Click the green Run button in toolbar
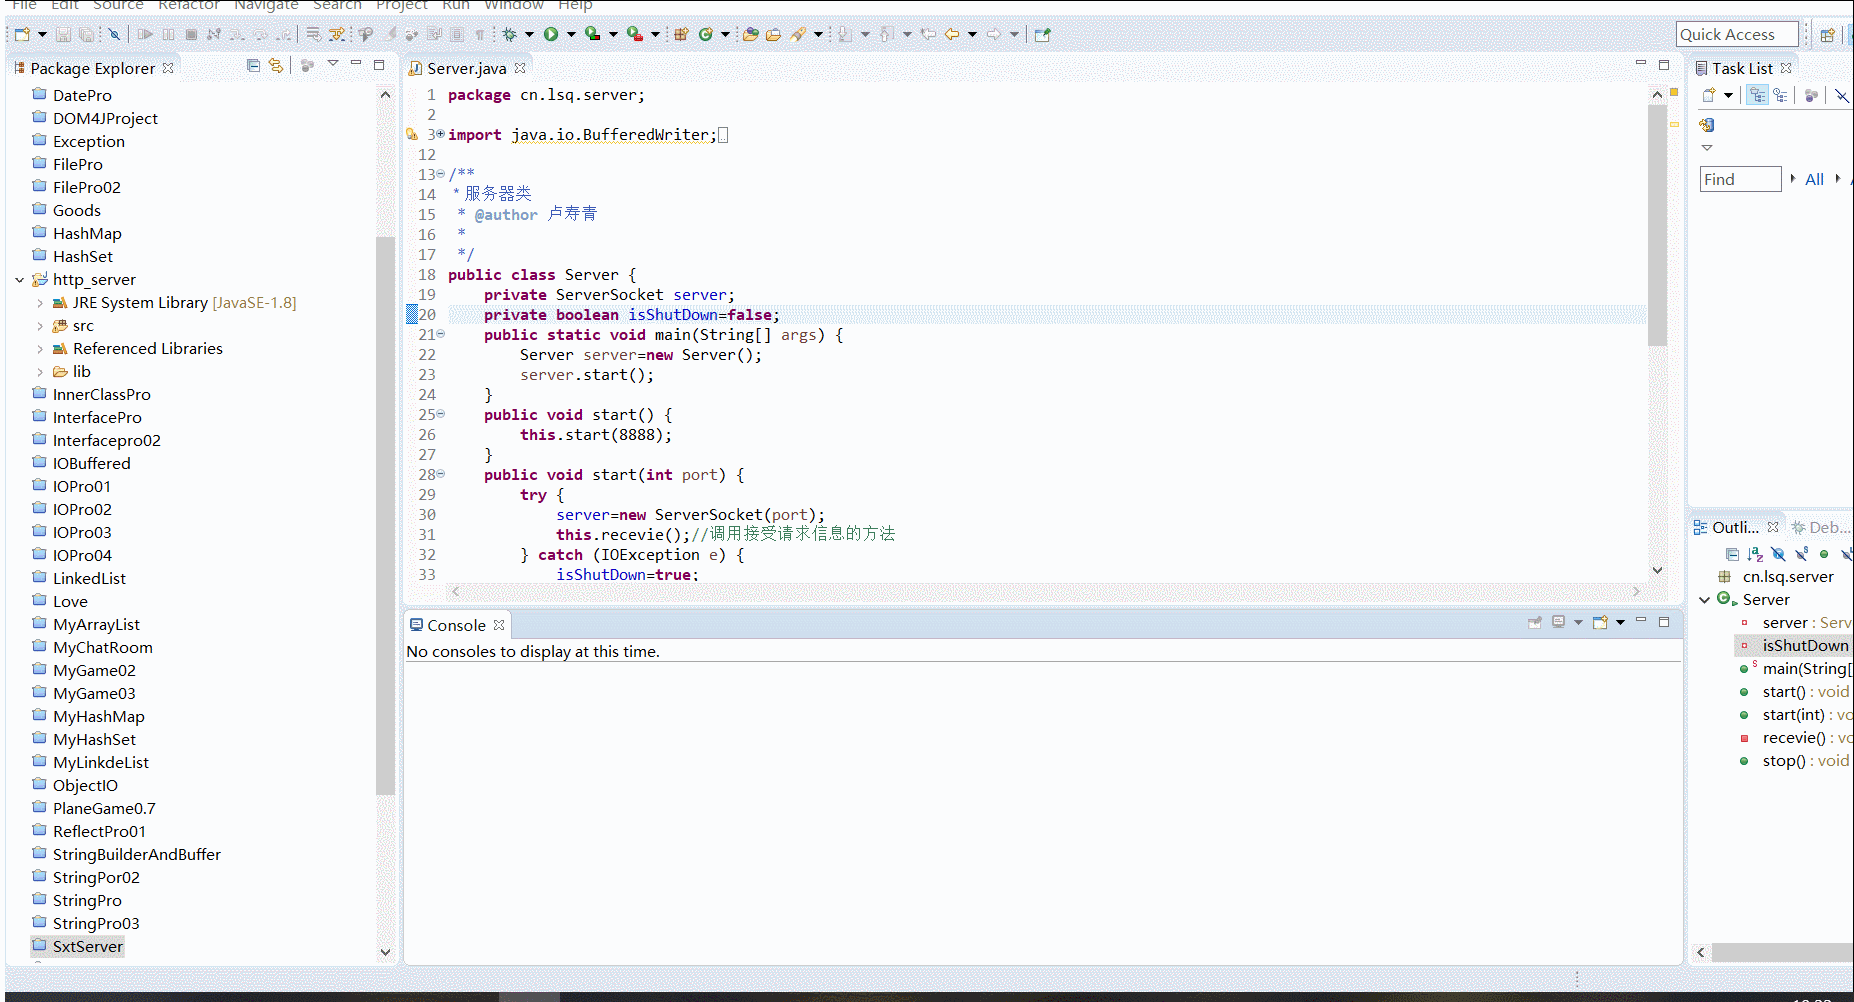 click(551, 34)
